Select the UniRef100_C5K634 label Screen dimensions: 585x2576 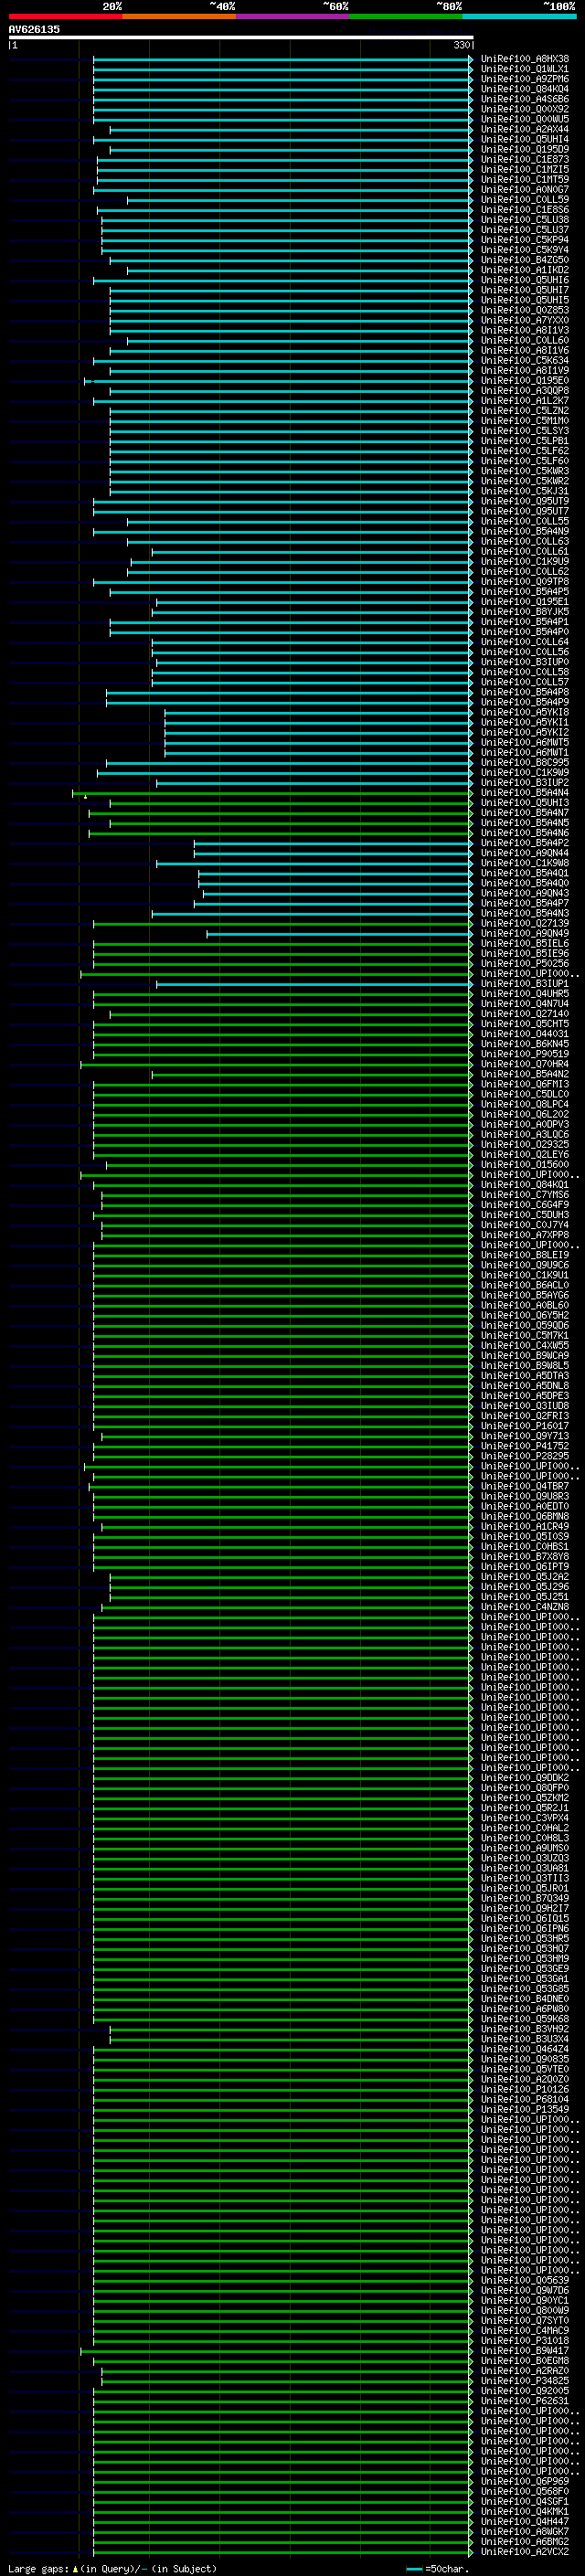pyautogui.click(x=525, y=361)
